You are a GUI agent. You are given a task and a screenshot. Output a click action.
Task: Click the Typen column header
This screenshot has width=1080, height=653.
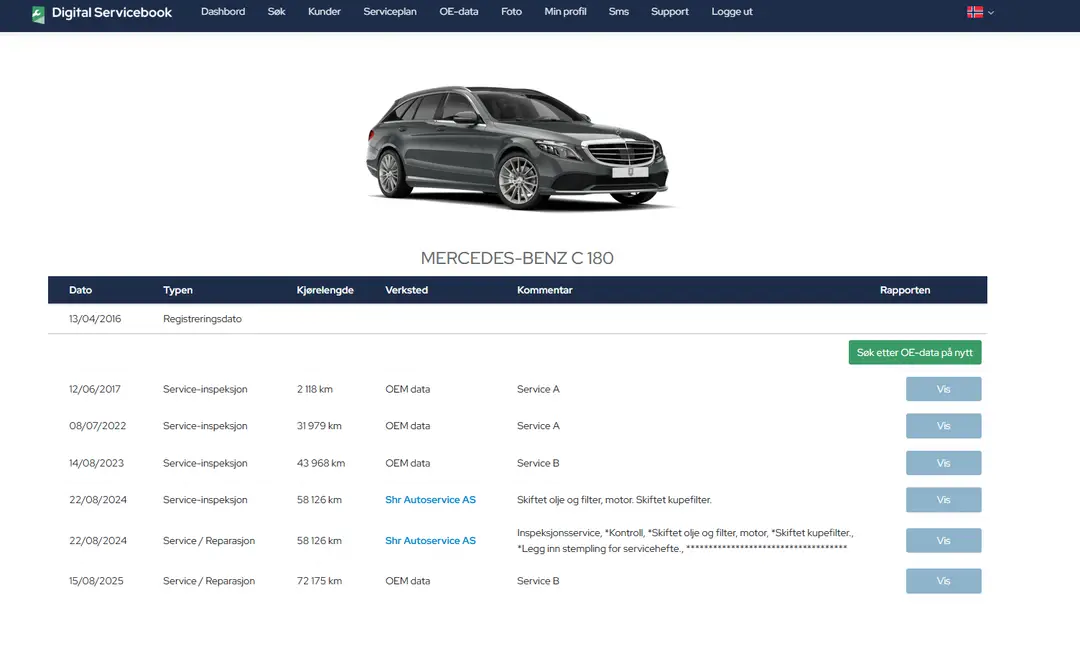(178, 290)
